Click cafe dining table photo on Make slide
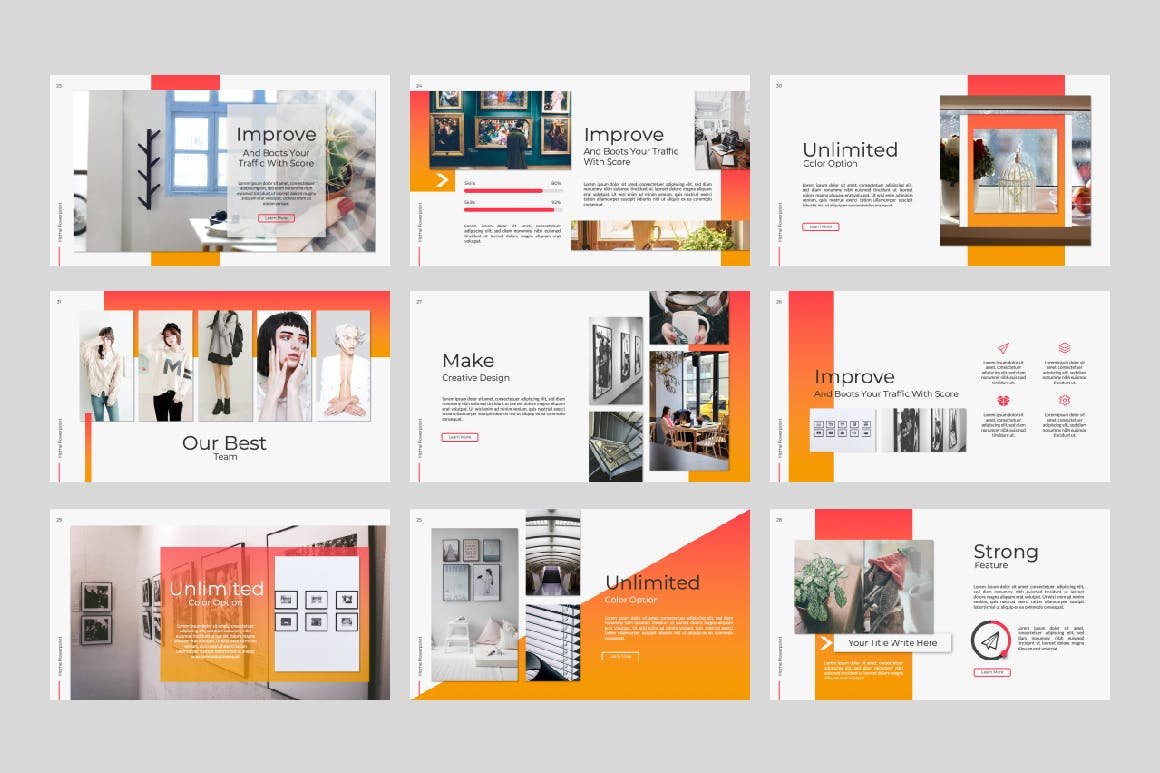This screenshot has width=1160, height=773. click(x=689, y=411)
